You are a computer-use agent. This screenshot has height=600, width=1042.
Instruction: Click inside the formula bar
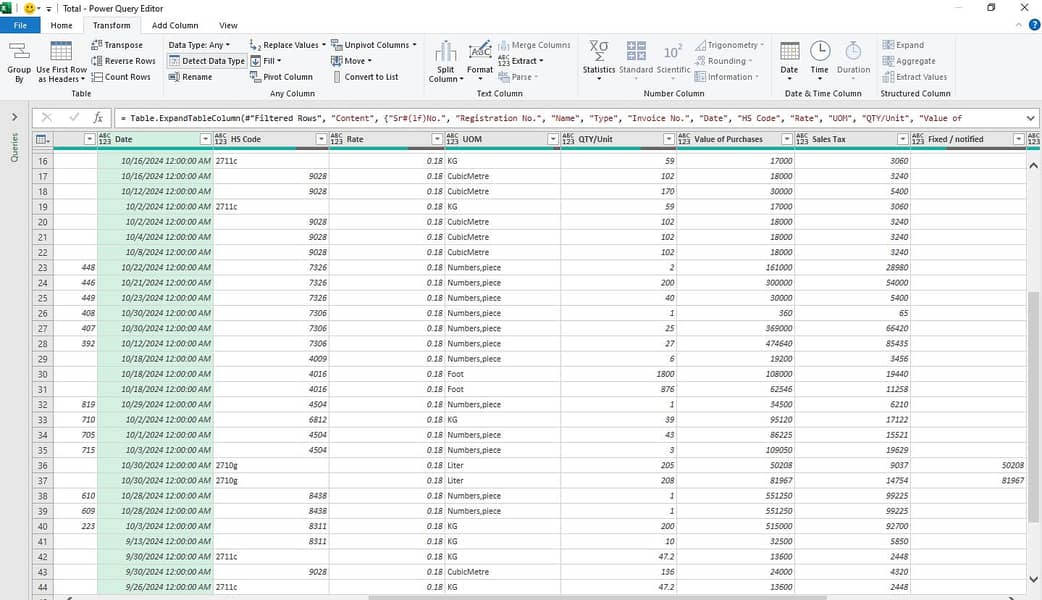click(568, 118)
